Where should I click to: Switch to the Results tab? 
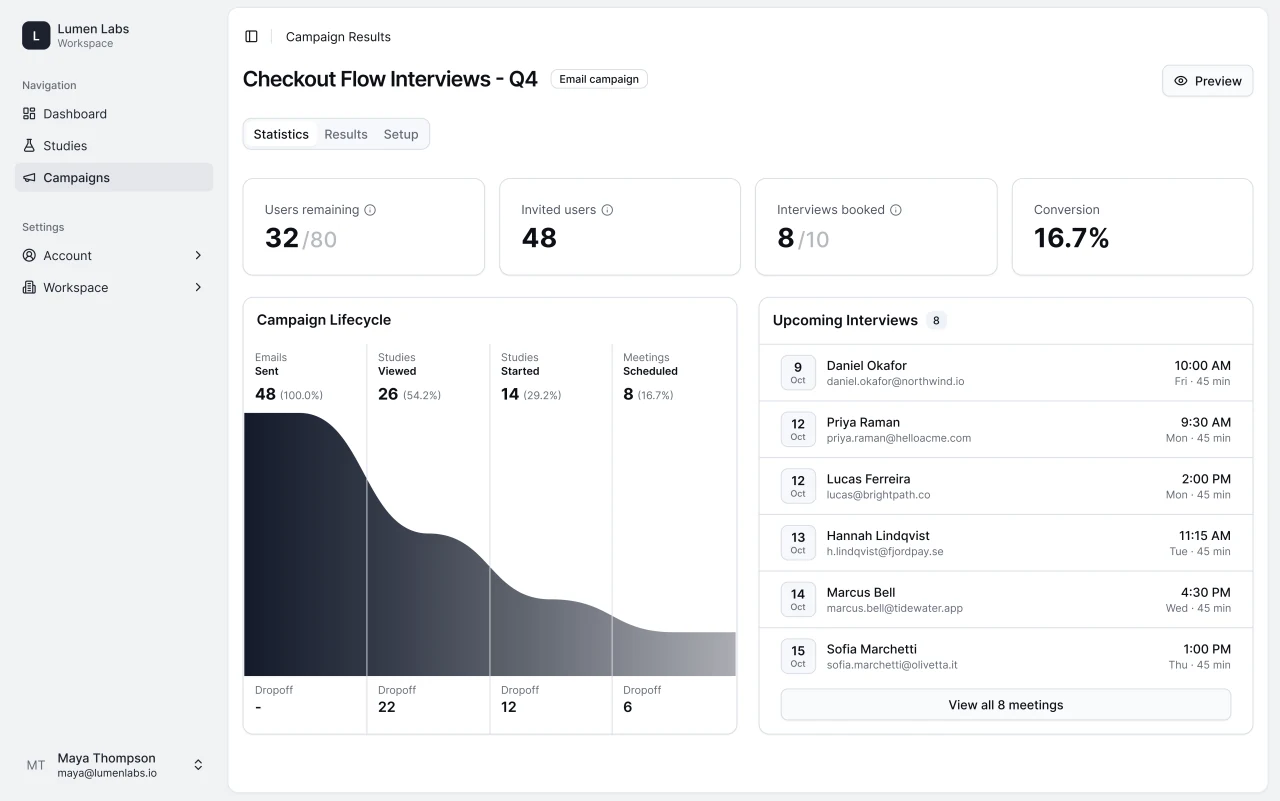[x=346, y=134]
